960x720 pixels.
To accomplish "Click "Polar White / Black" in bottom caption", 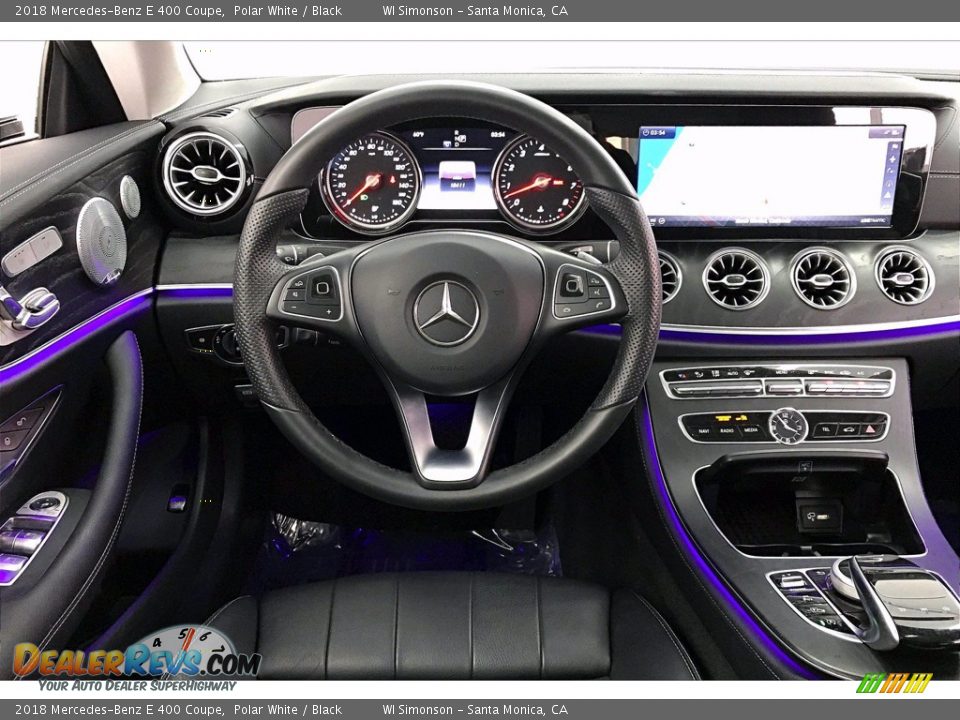I will pos(288,710).
